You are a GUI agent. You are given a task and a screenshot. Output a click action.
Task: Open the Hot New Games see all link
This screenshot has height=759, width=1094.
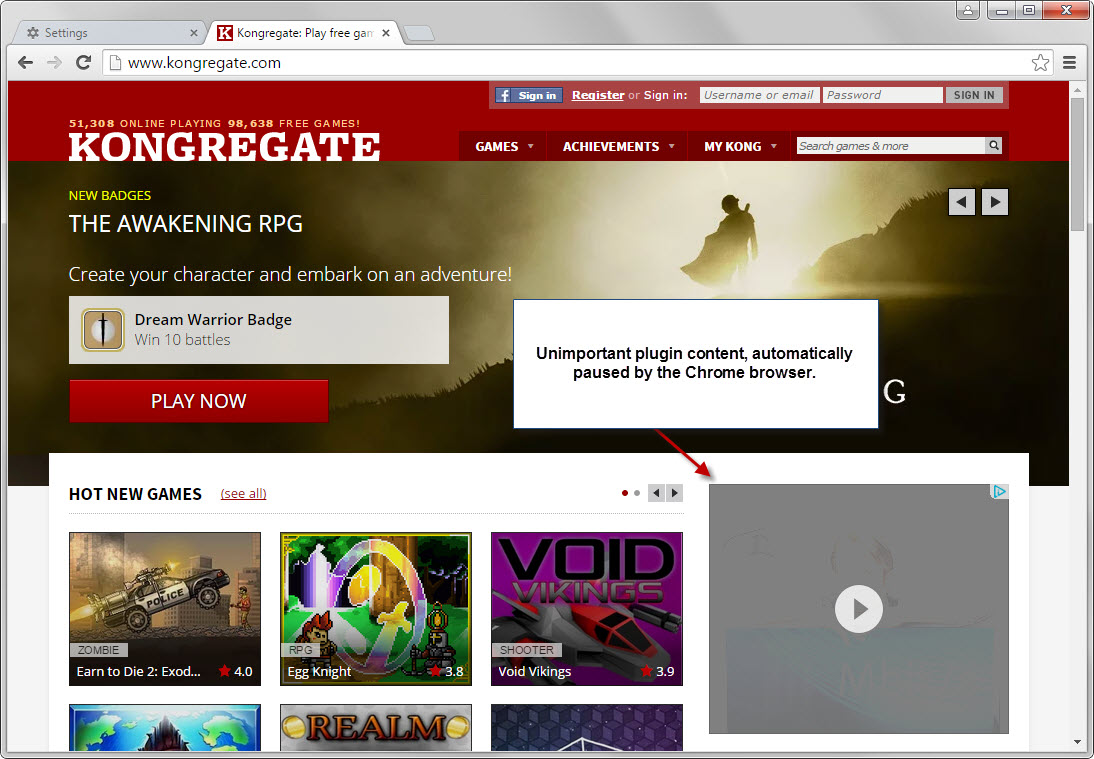point(243,494)
